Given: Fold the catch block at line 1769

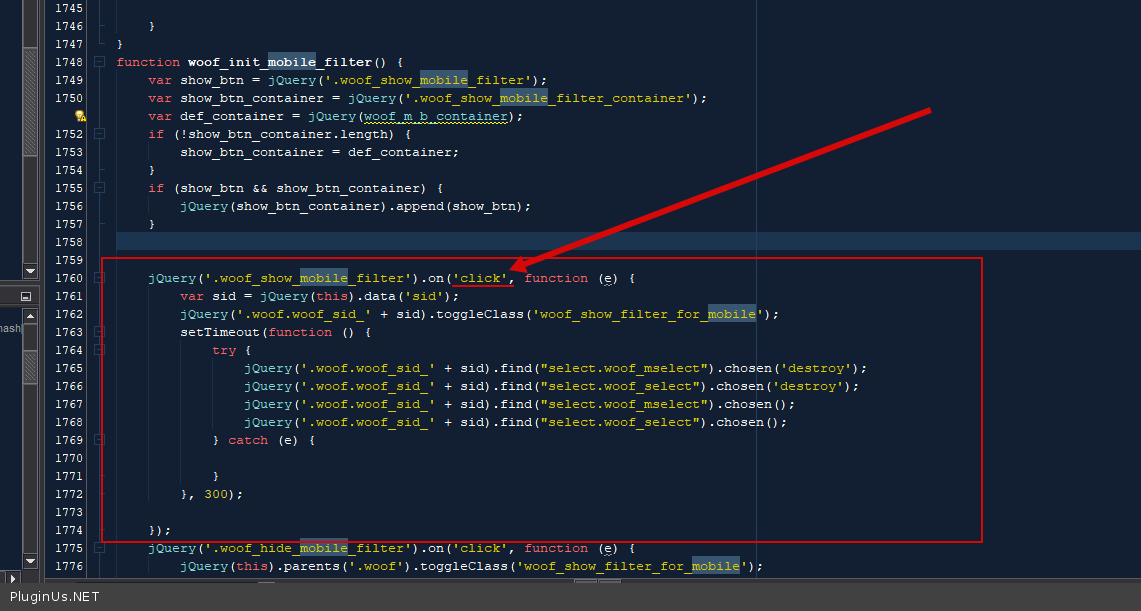Looking at the screenshot, I should (x=100, y=440).
